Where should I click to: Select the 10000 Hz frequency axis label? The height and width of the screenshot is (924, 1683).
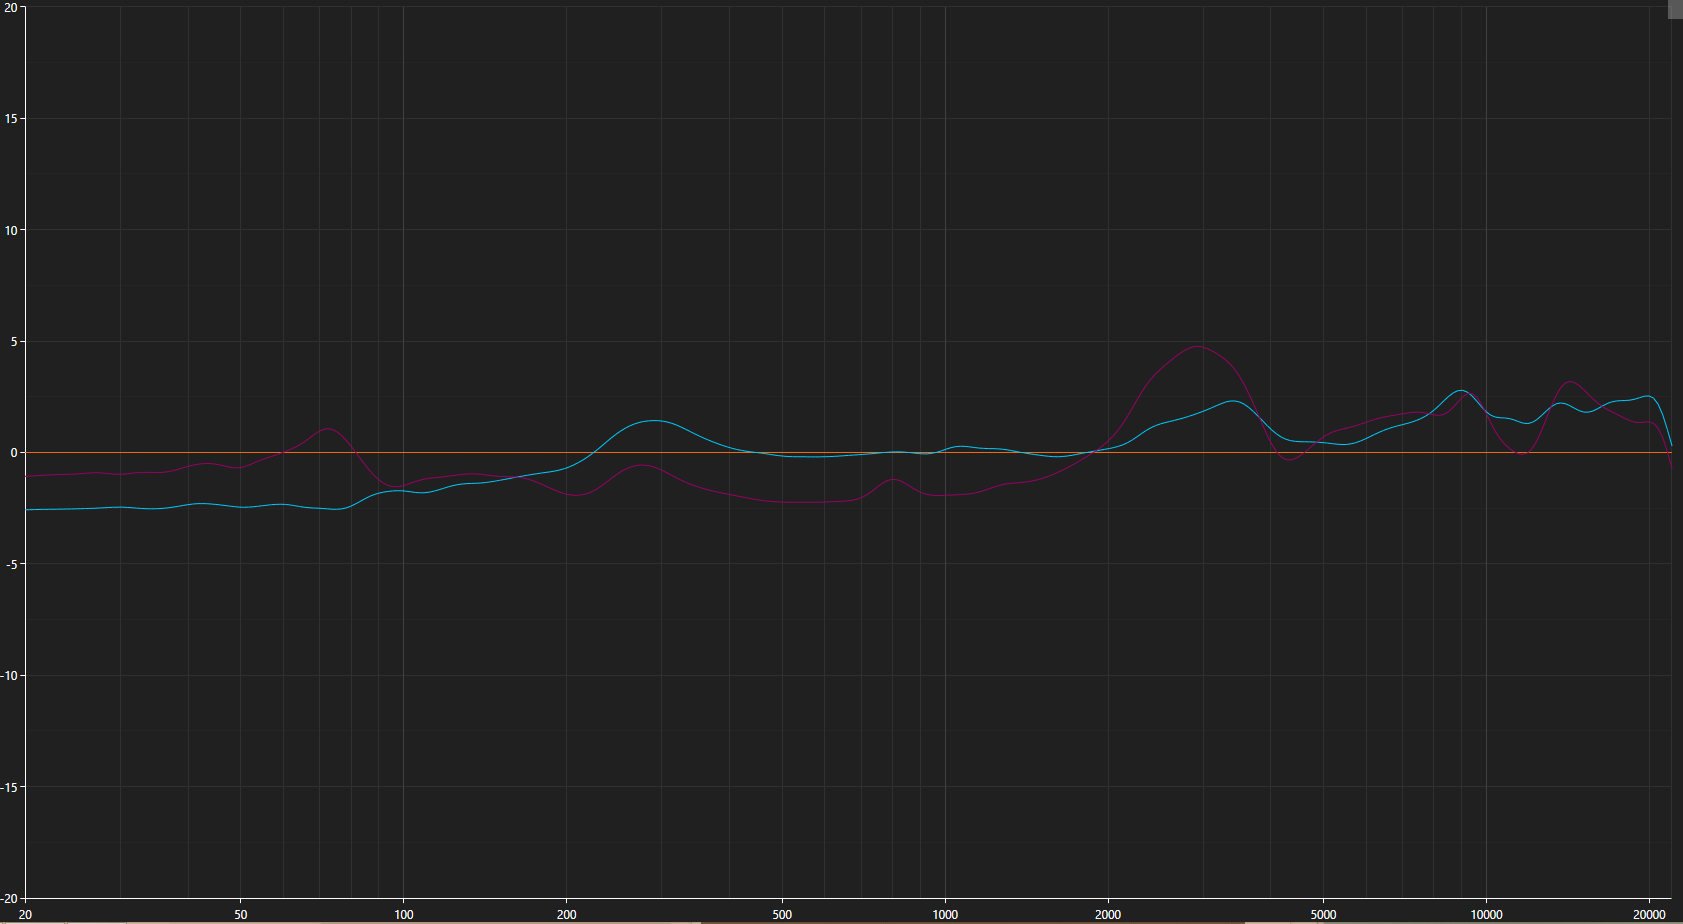(x=1488, y=914)
